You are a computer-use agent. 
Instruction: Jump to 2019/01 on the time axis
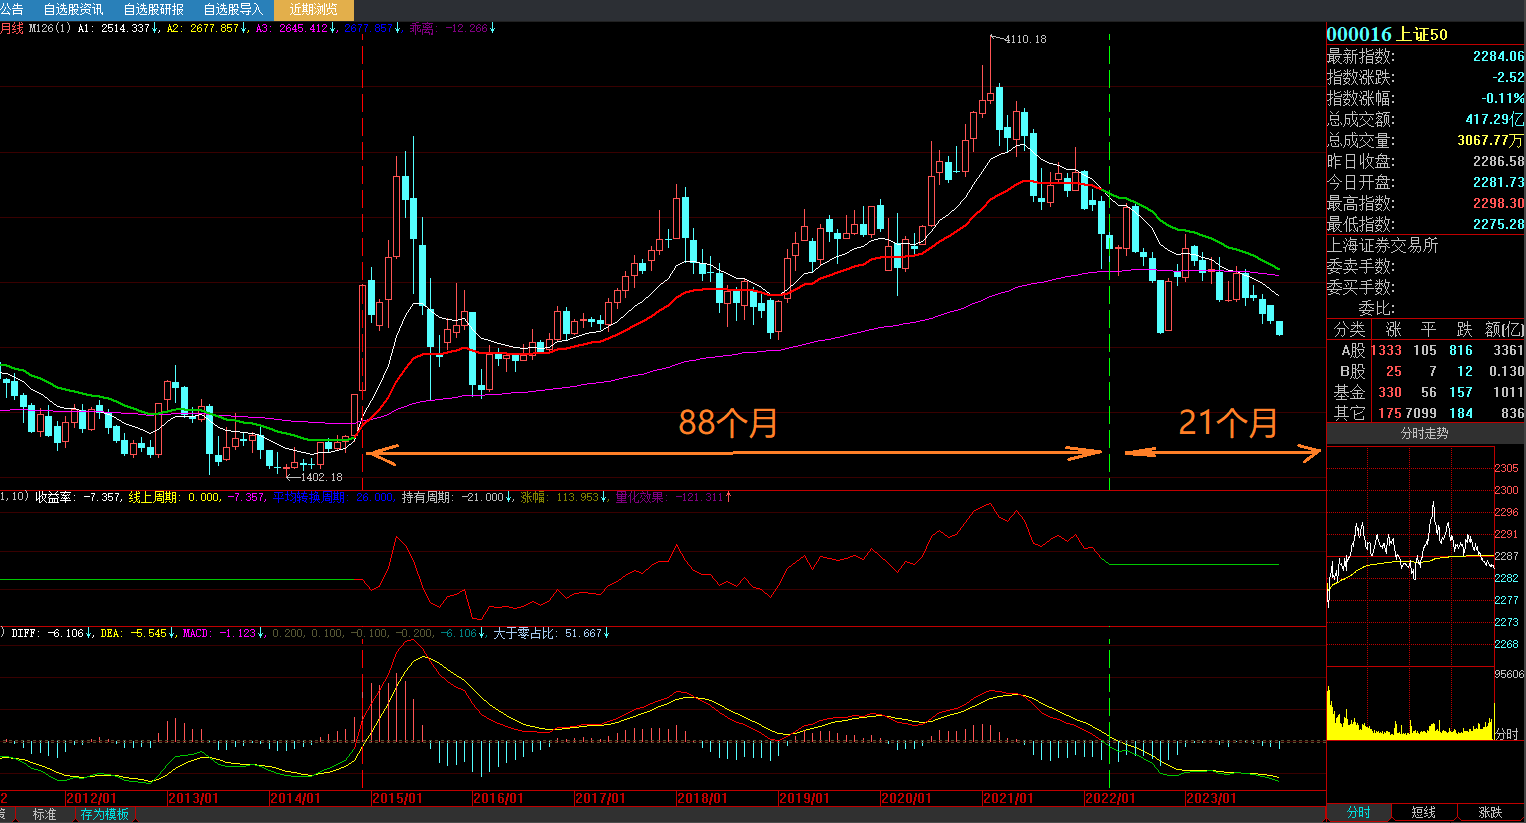pyautogui.click(x=804, y=798)
